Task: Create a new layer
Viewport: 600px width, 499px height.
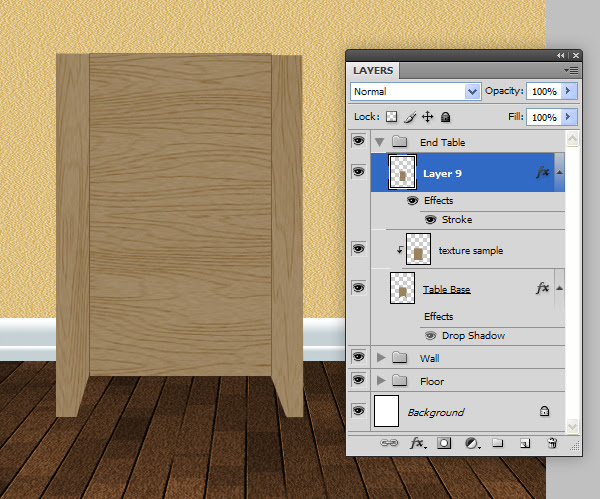Action: pos(525,444)
